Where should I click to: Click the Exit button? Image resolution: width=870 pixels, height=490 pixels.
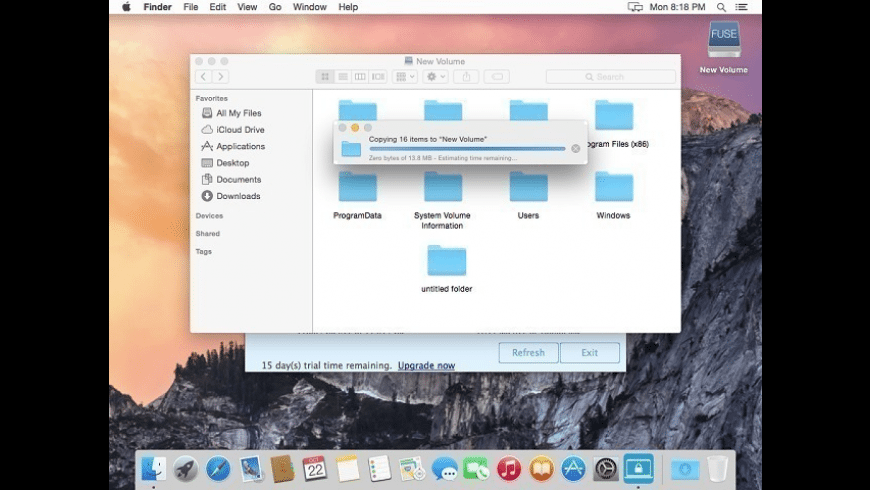pos(589,352)
